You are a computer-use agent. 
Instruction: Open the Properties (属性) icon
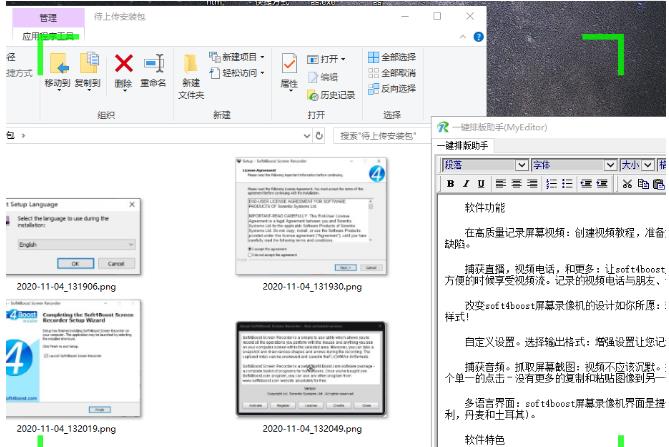coord(289,64)
